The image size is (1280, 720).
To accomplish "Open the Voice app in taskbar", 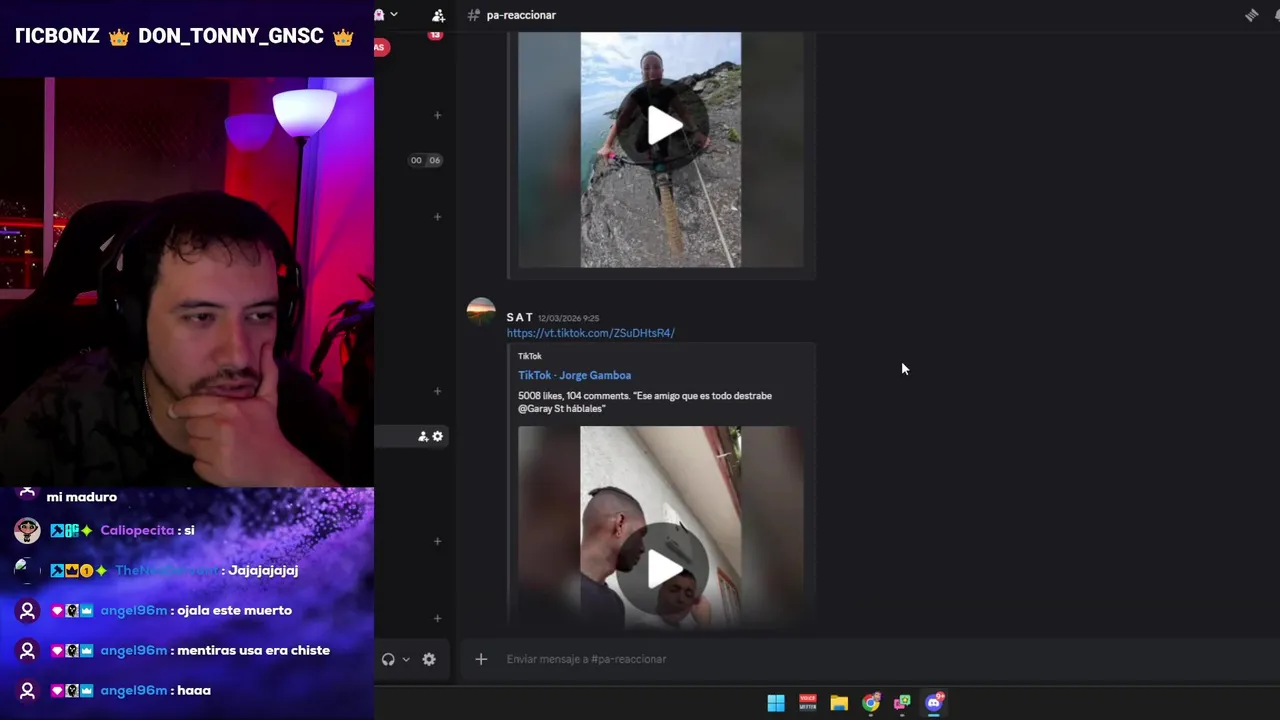I will [x=808, y=703].
